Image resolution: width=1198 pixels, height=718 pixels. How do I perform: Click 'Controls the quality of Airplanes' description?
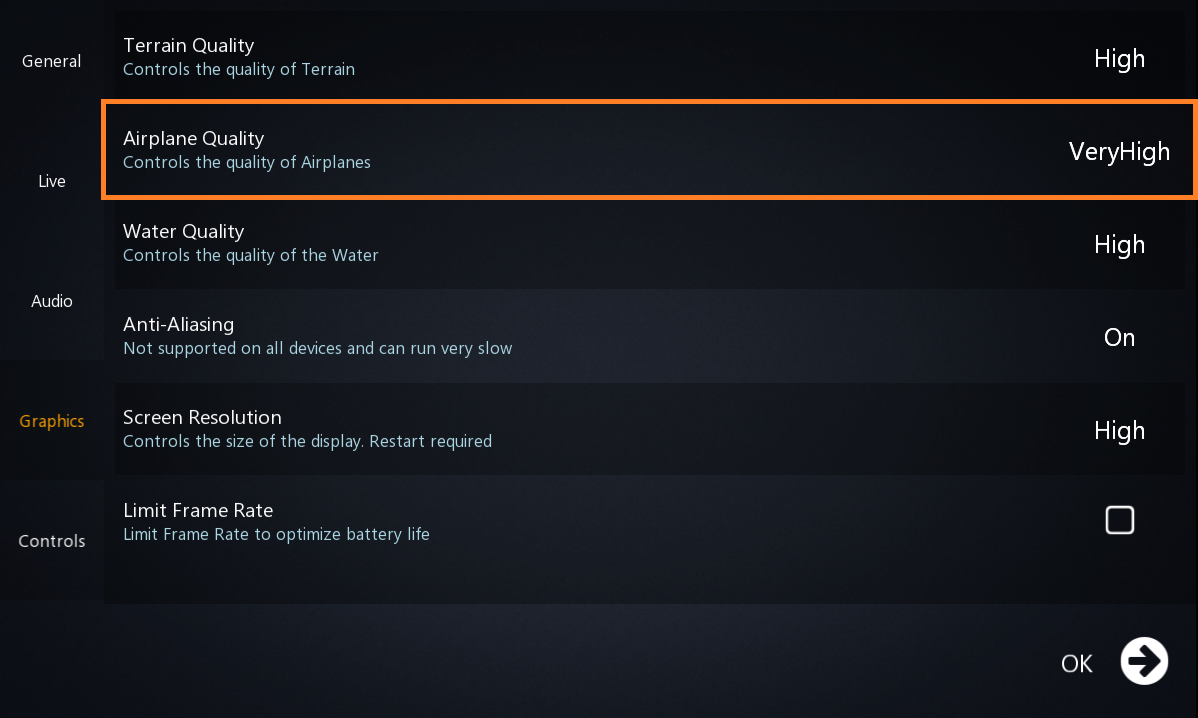click(246, 162)
